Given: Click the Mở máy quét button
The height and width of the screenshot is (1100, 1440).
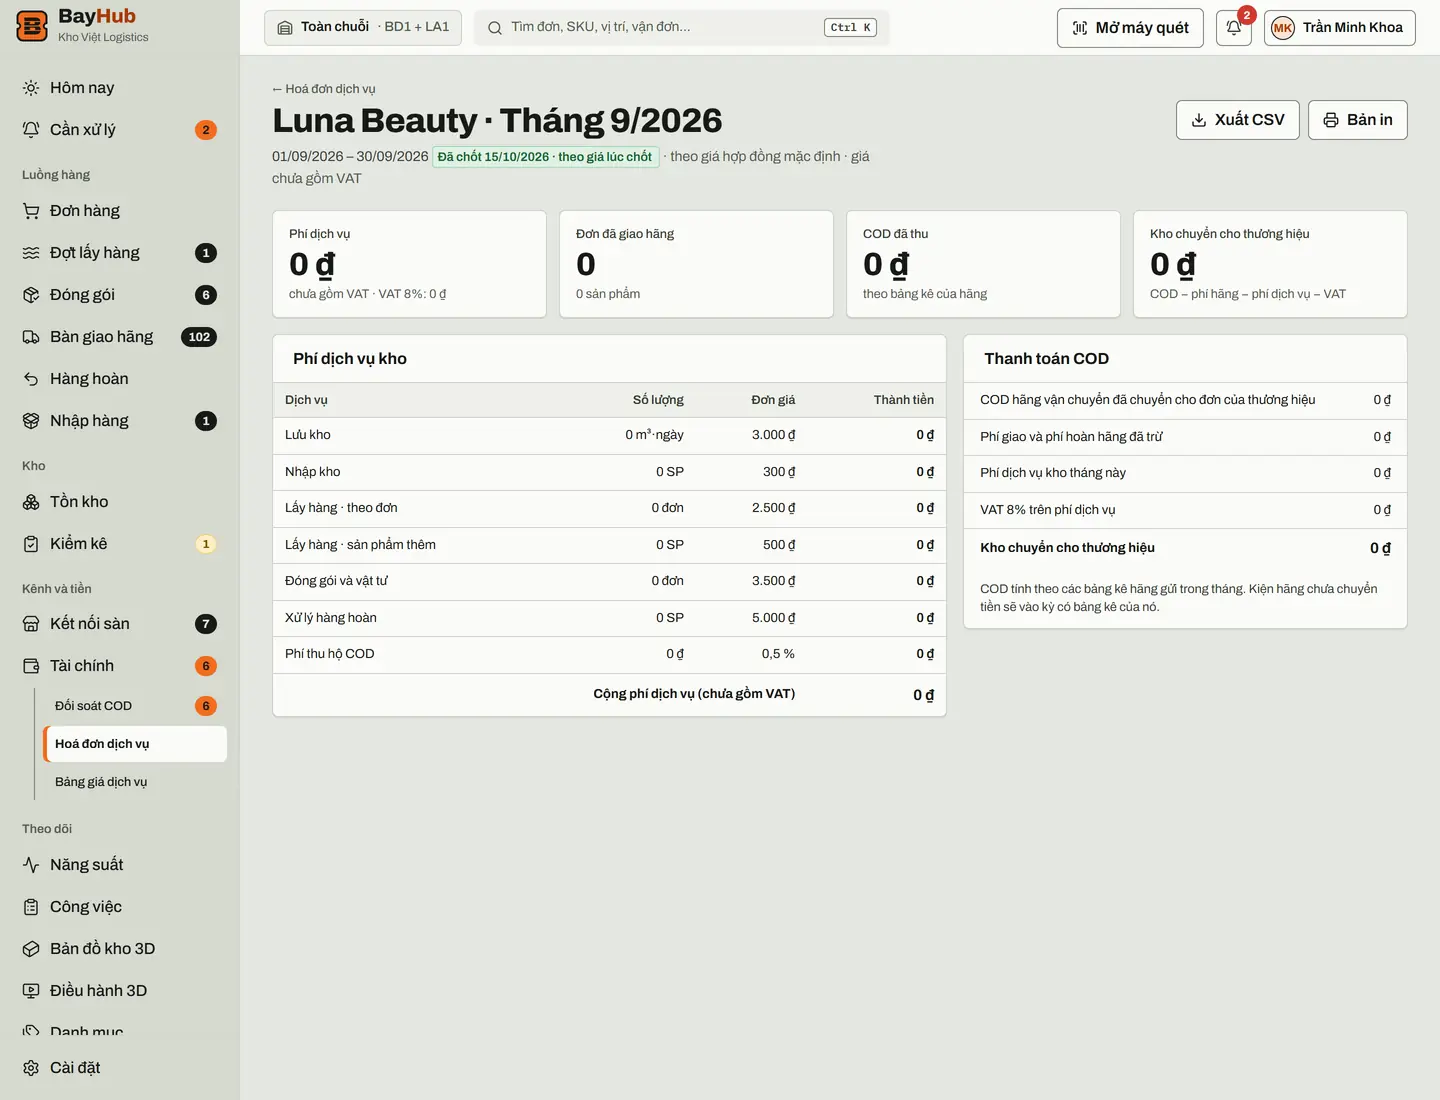Looking at the screenshot, I should click(1130, 28).
